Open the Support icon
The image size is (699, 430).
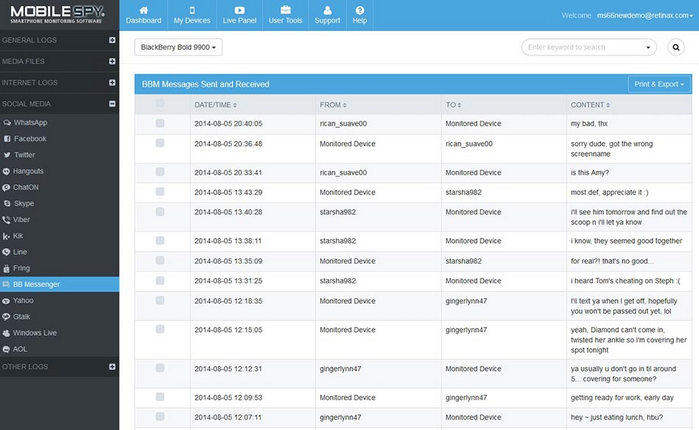[327, 10]
